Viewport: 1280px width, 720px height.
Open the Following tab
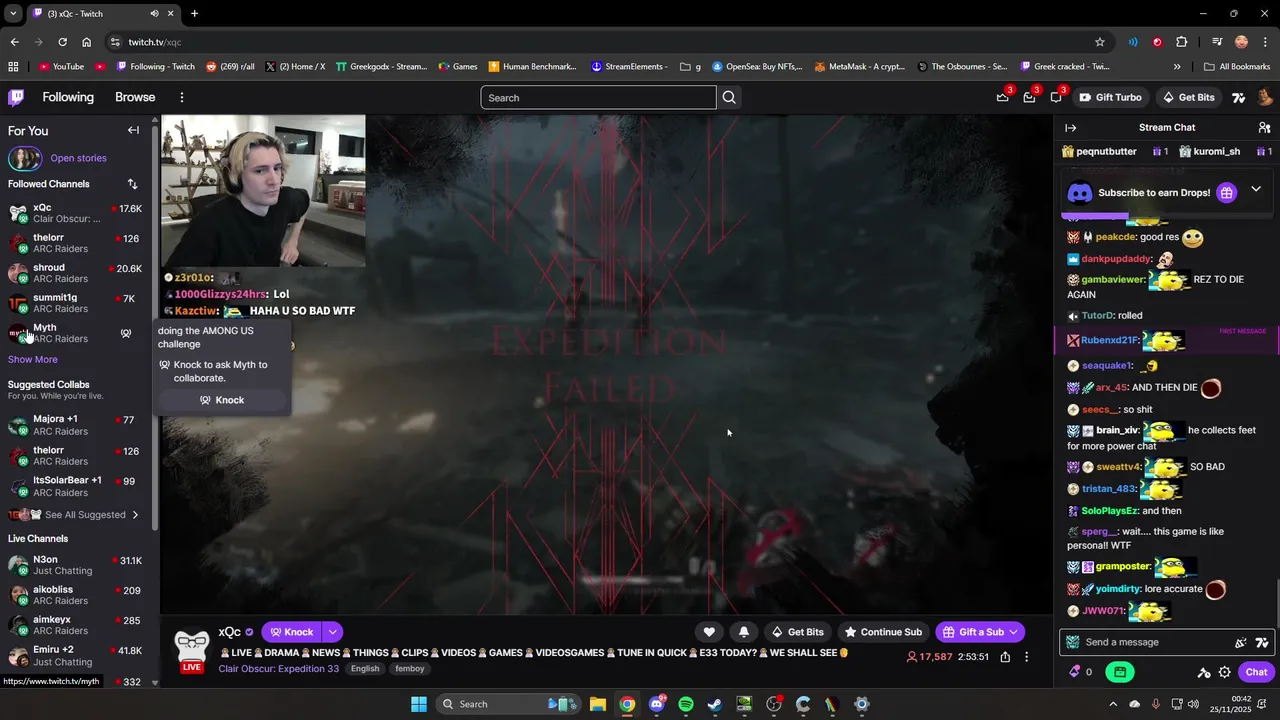pos(68,97)
